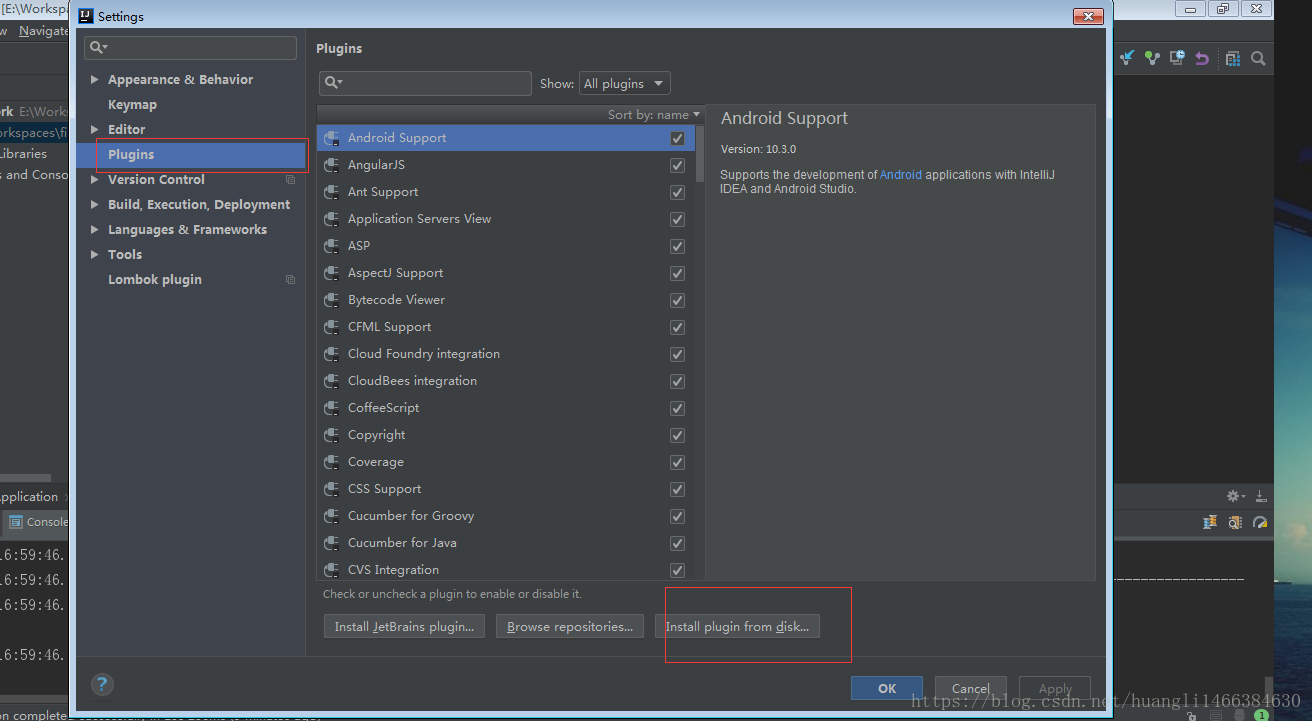Click the Search Everywhere magnifier icon
This screenshot has height=721, width=1312.
1259,58
